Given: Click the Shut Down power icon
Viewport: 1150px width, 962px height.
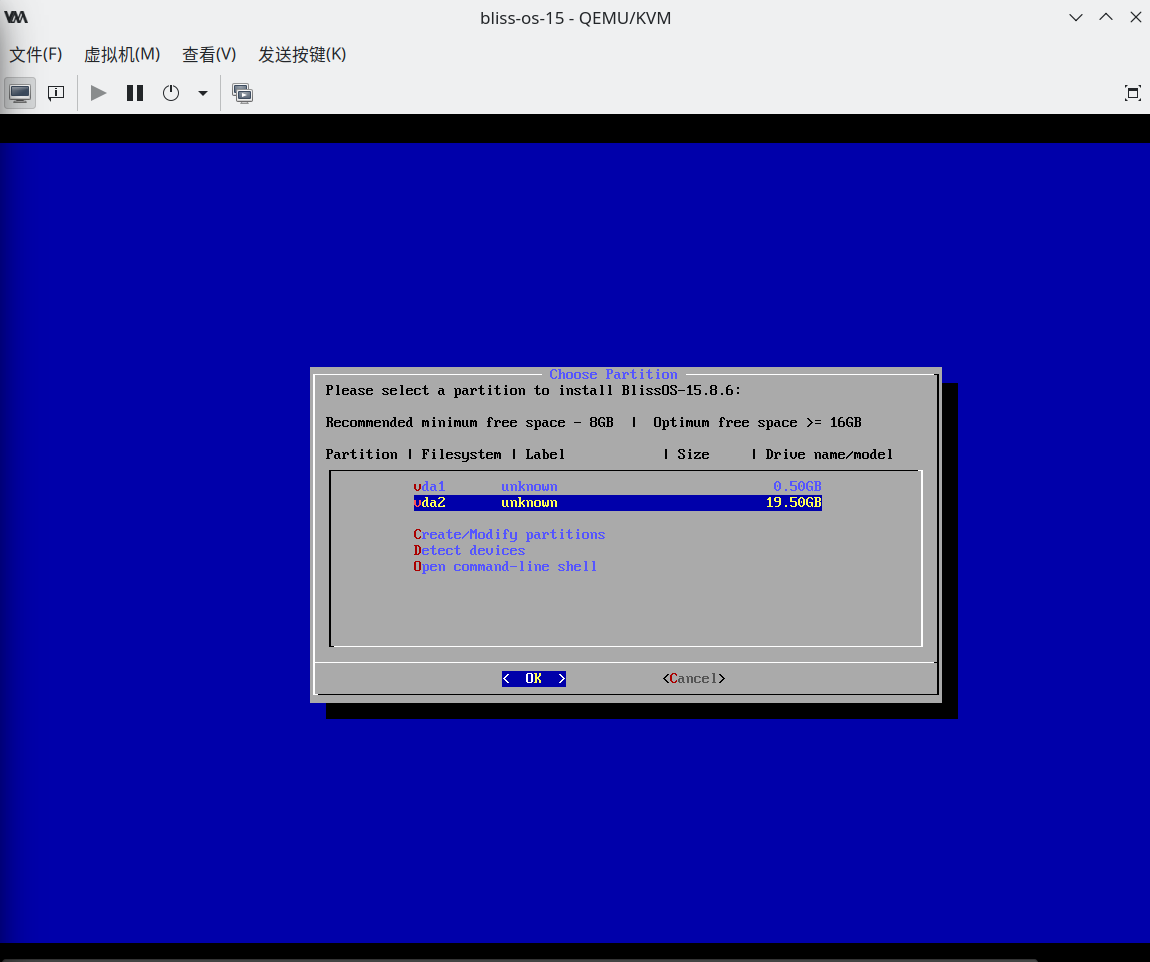Looking at the screenshot, I should tap(171, 93).
